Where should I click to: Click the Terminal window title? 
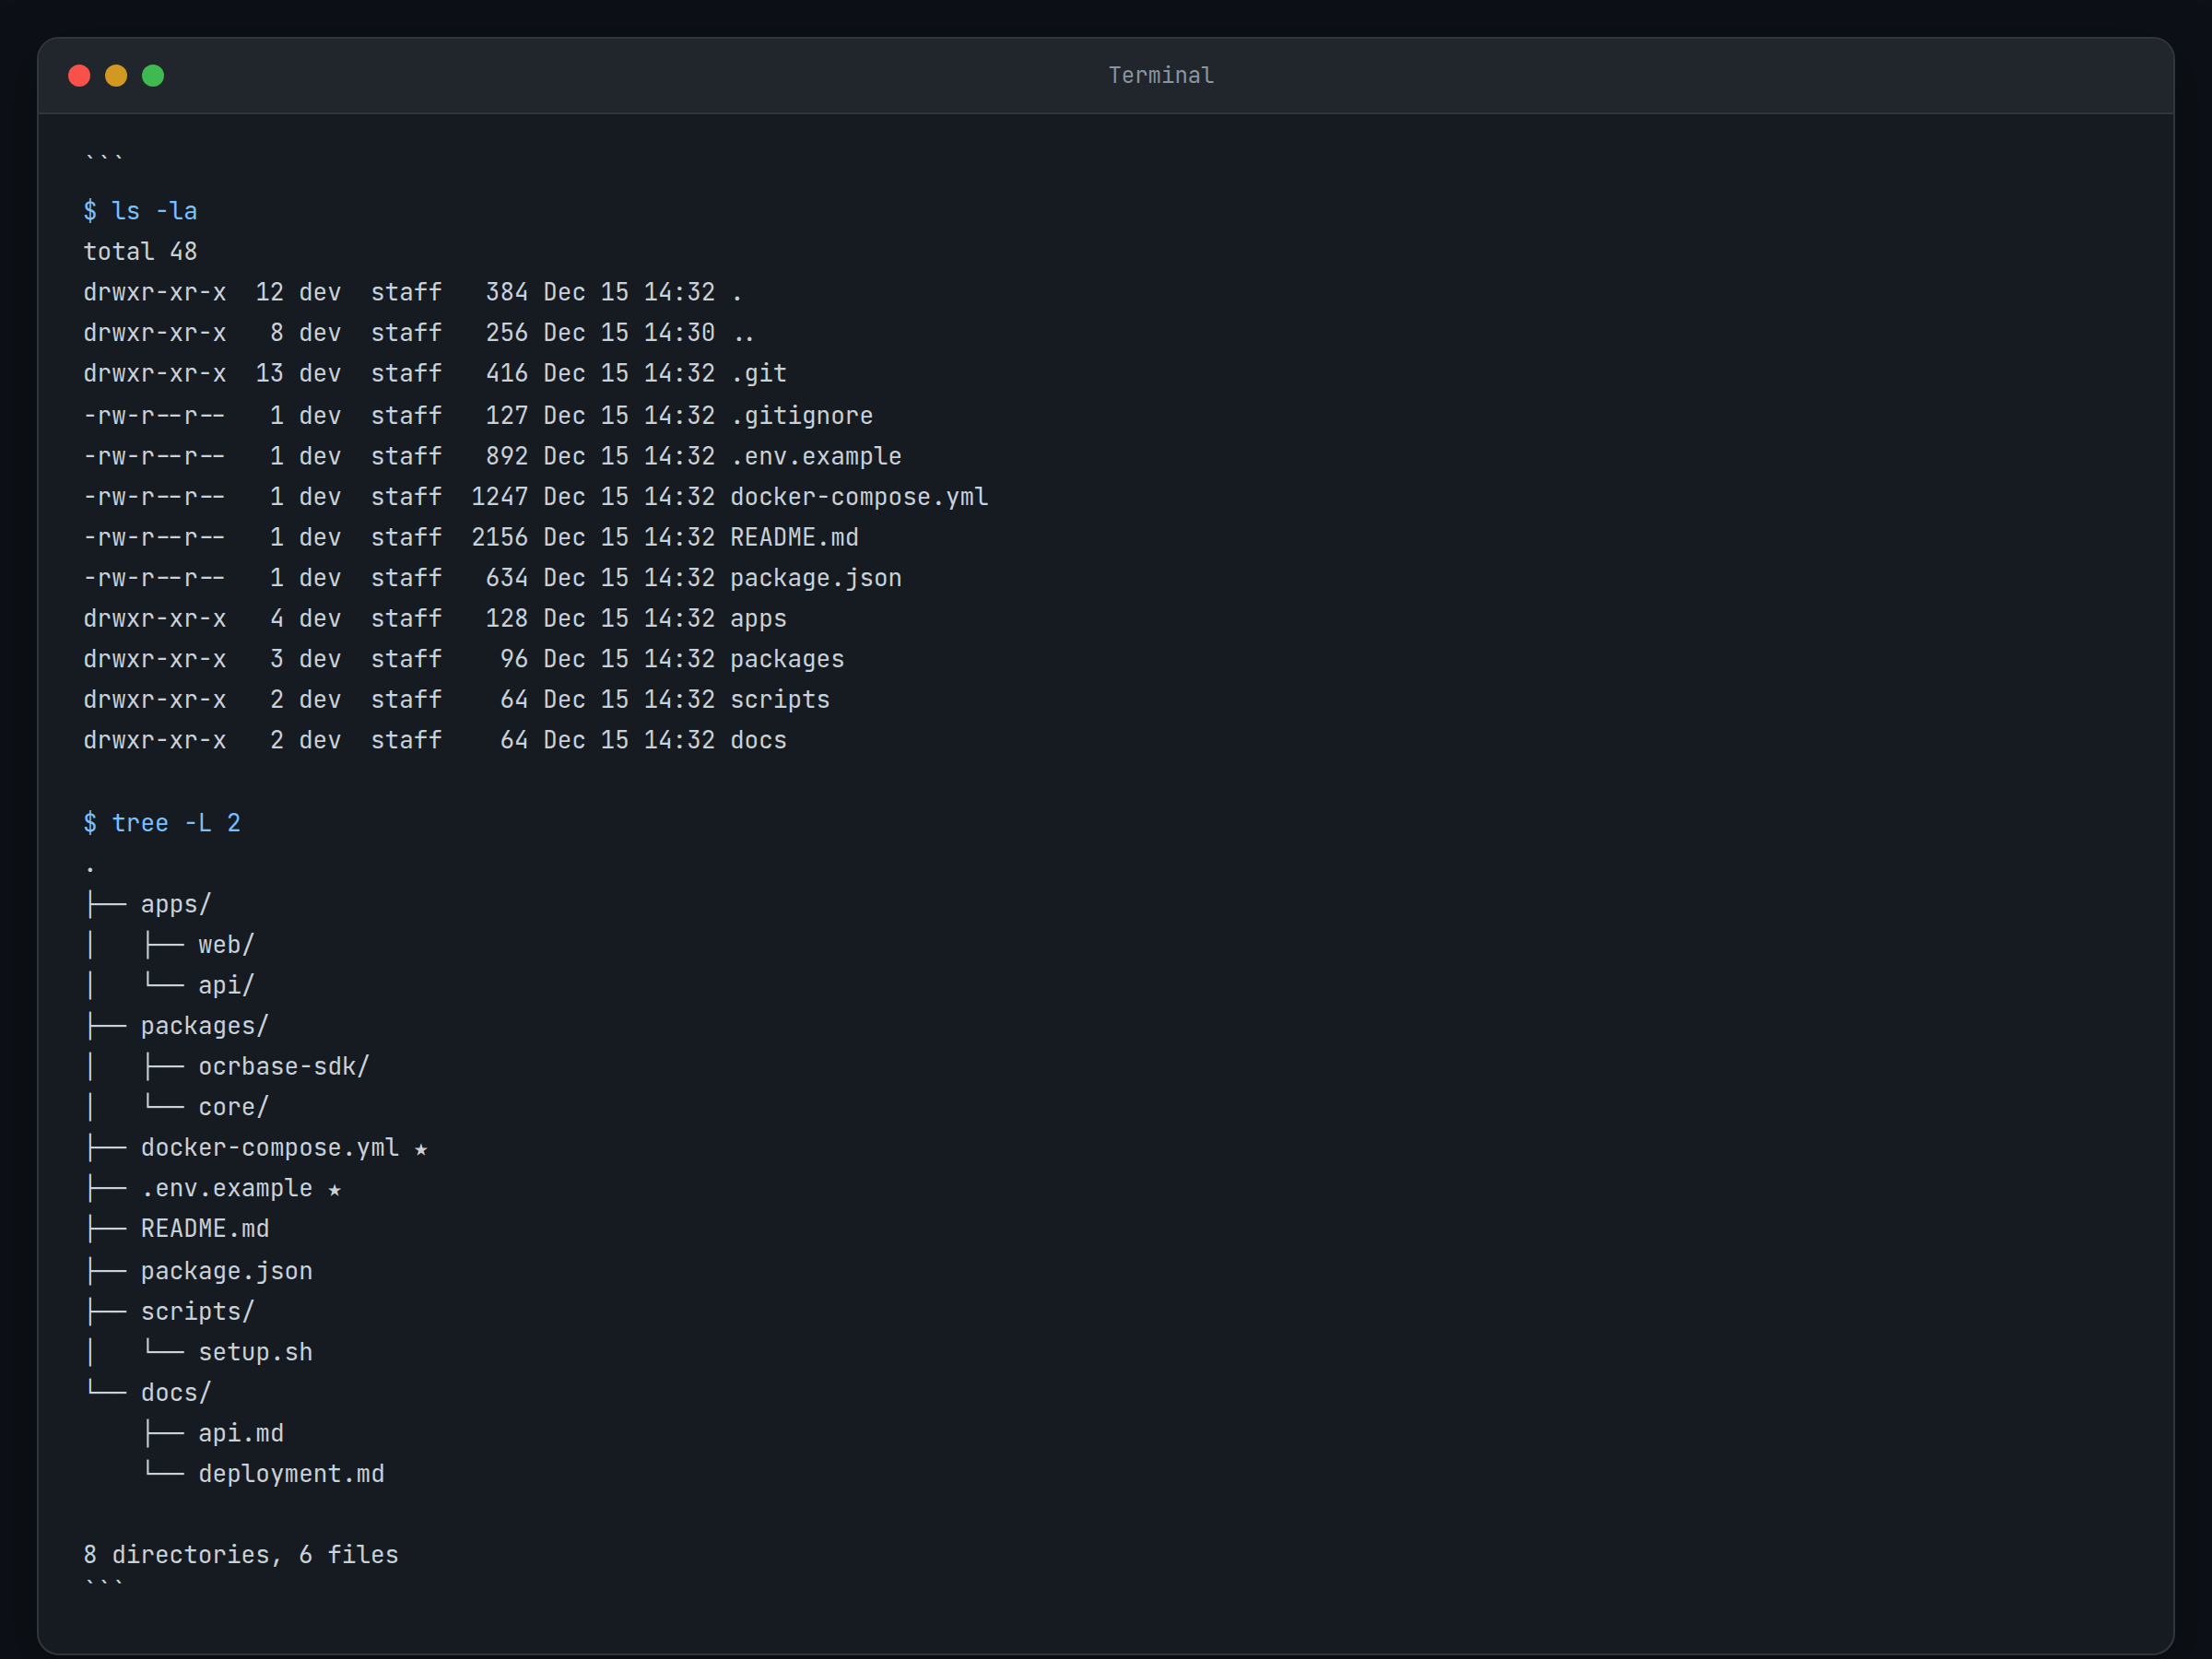coord(1160,76)
